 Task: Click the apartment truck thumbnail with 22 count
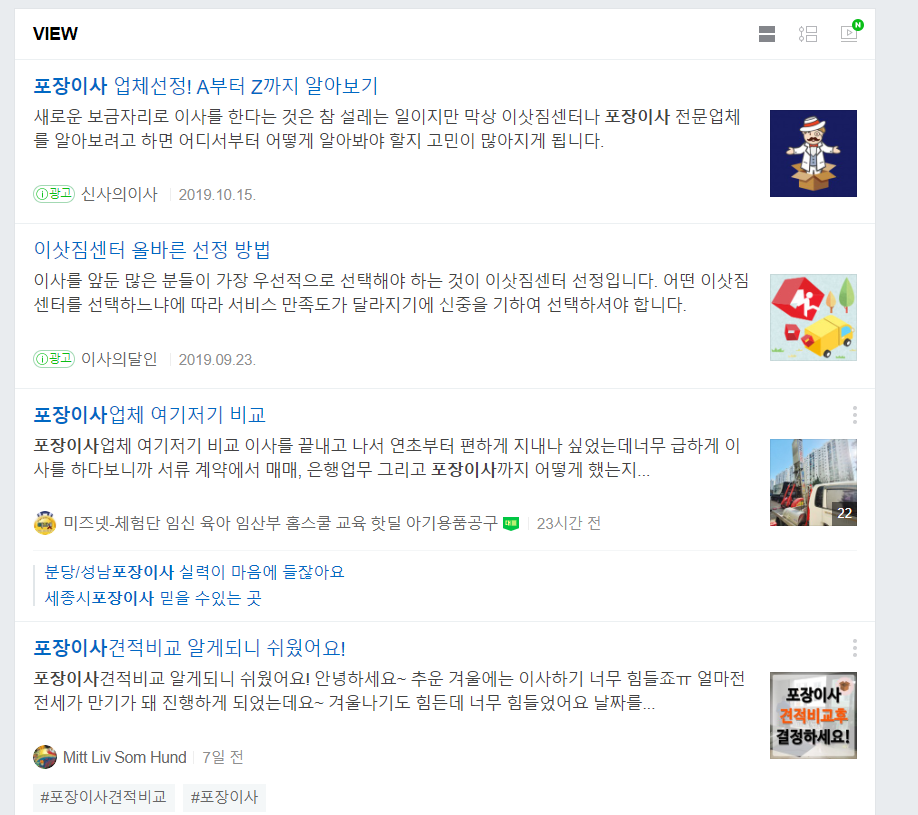pyautogui.click(x=813, y=482)
